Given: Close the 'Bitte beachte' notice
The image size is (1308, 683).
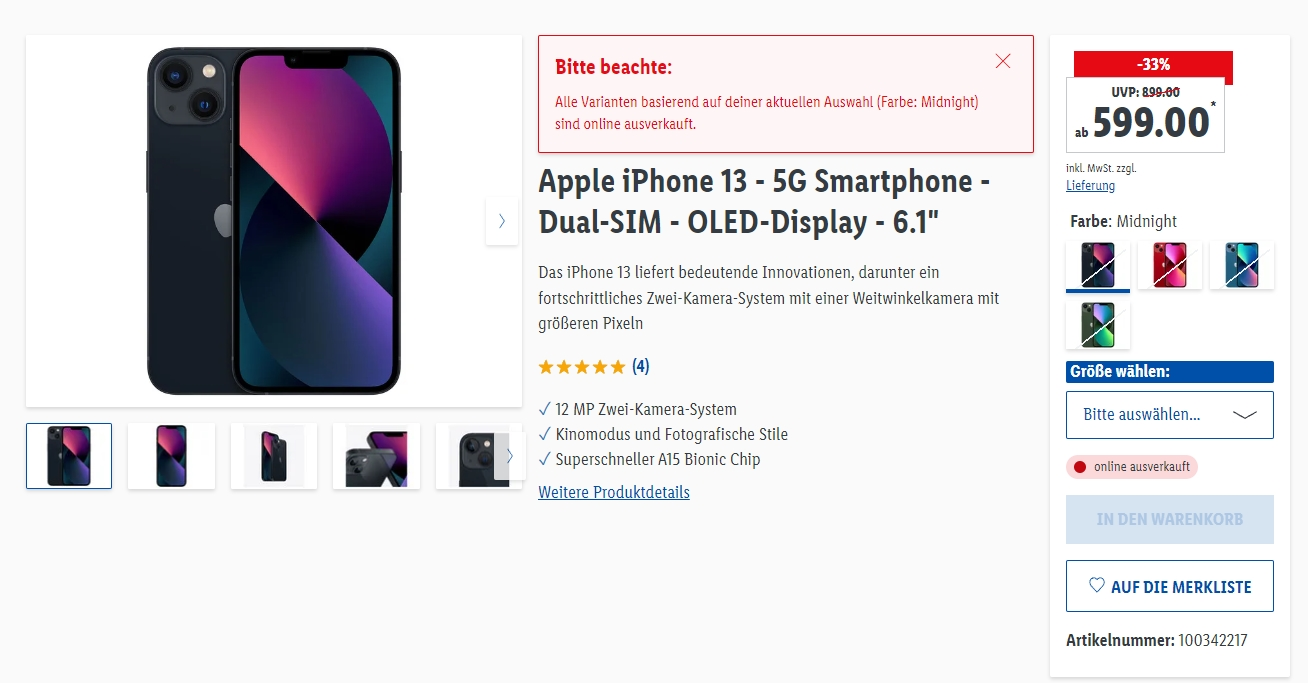Looking at the screenshot, I should tap(1003, 61).
